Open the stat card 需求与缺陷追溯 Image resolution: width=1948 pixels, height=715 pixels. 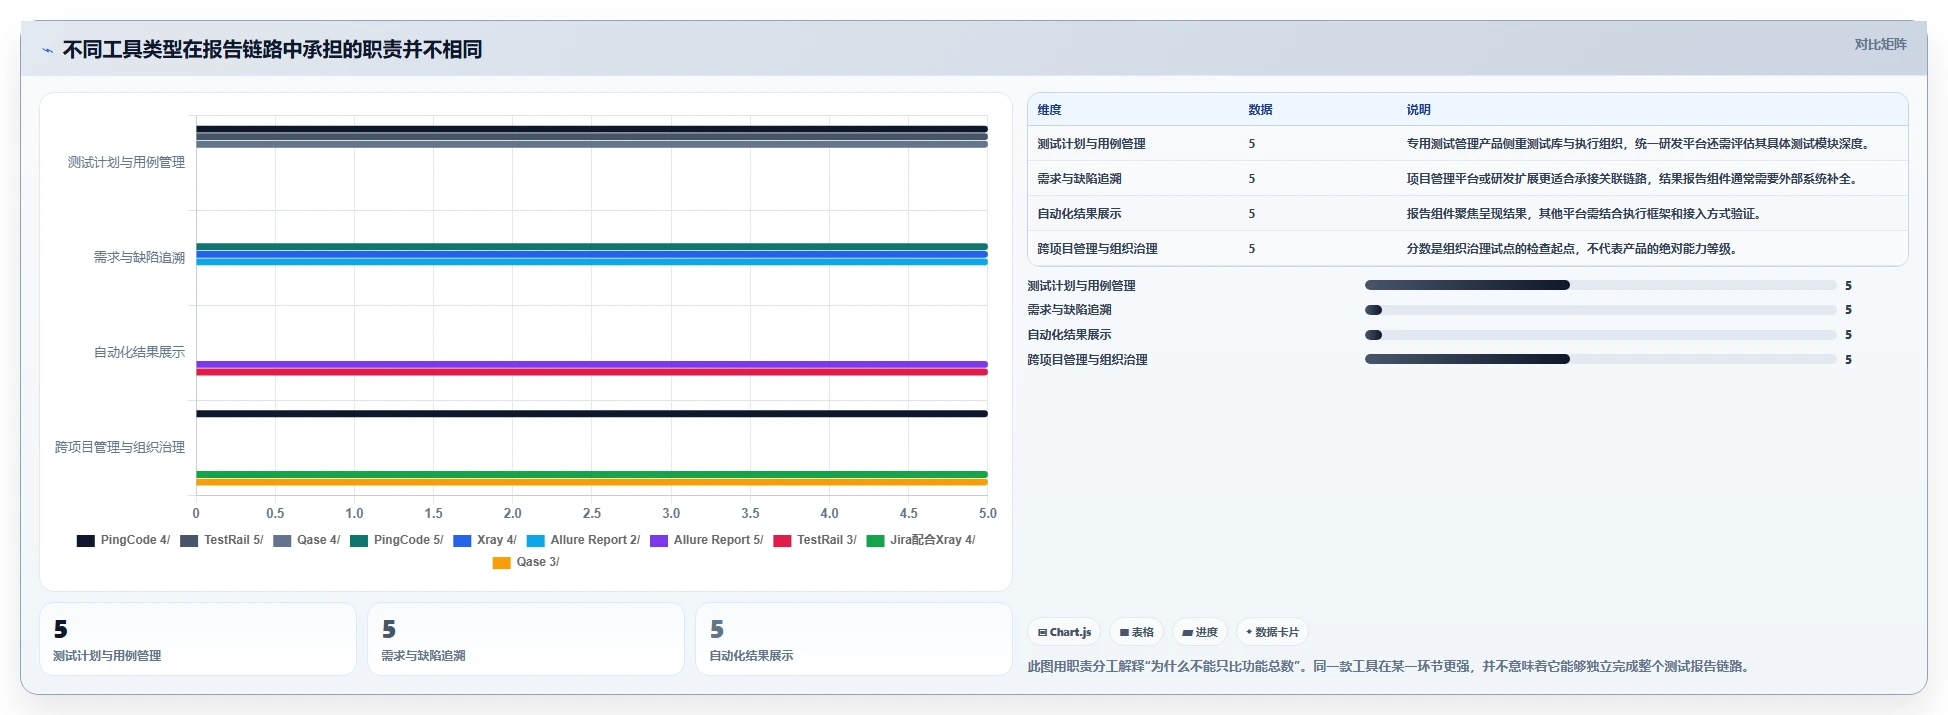pos(526,639)
